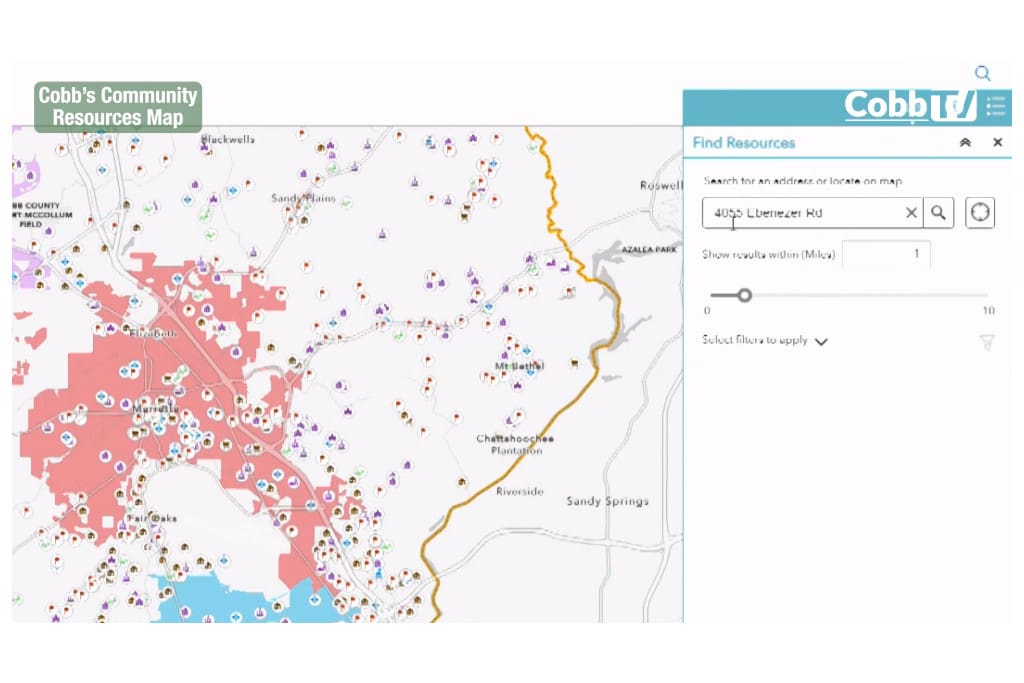Click the Cobb's Community Resources Map title
Viewport: 1024px width, 683px height.
tap(118, 106)
